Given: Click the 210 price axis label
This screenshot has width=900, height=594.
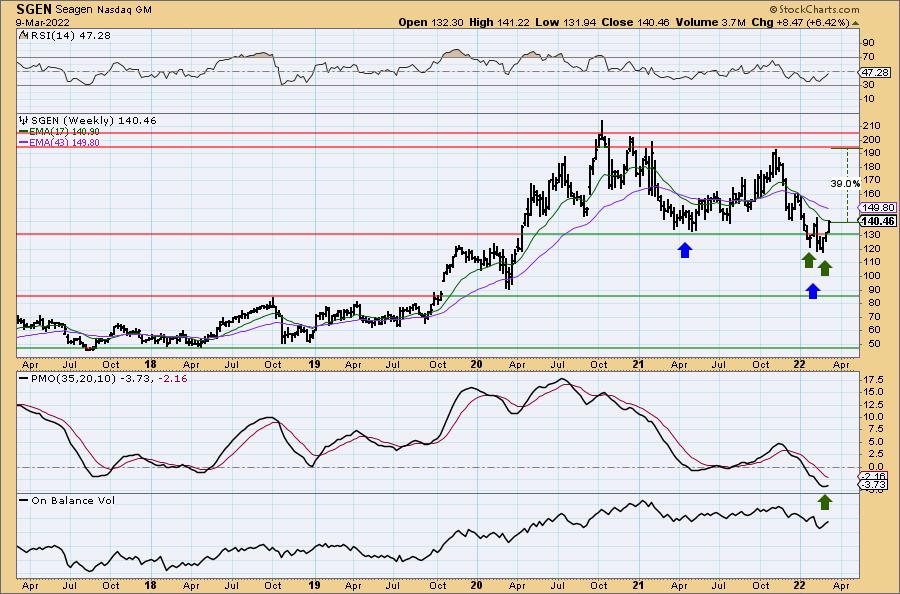Looking at the screenshot, I should coord(871,126).
